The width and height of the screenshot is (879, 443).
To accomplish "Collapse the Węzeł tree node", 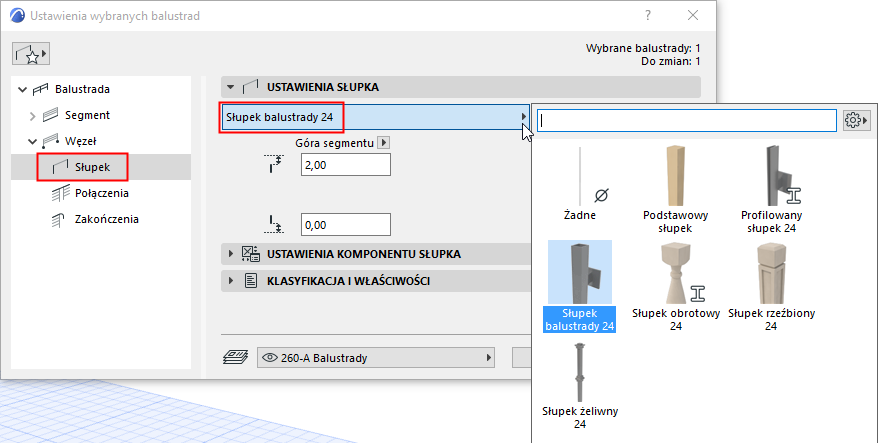I will [x=33, y=141].
